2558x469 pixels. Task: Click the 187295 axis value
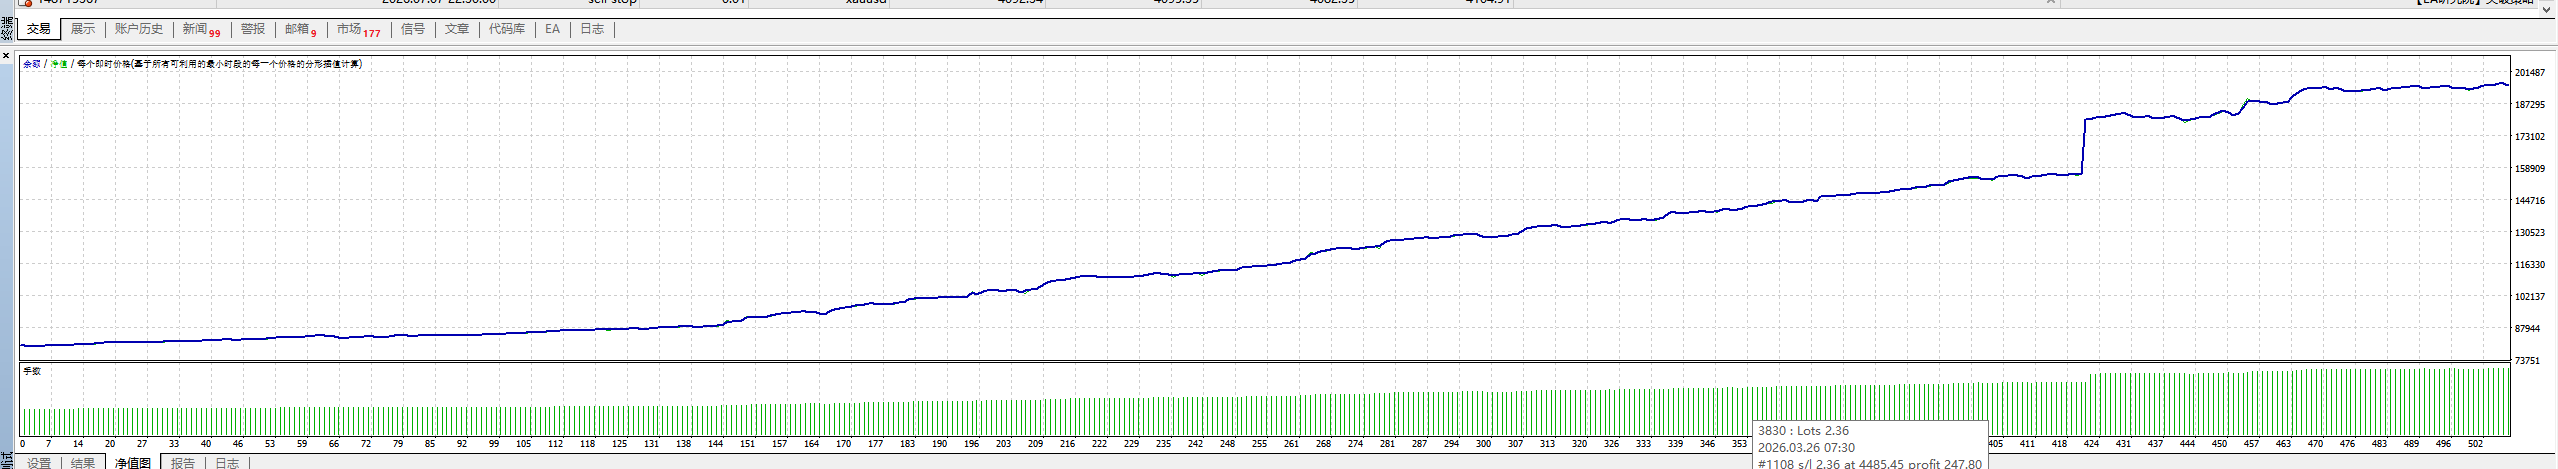click(x=2529, y=105)
